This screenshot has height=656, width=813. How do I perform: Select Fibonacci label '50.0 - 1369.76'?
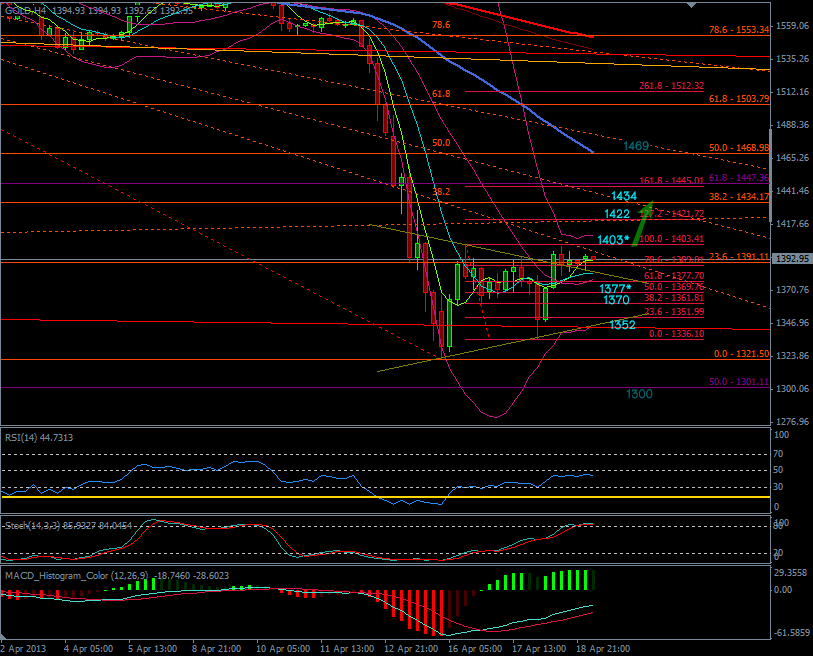pyautogui.click(x=674, y=287)
